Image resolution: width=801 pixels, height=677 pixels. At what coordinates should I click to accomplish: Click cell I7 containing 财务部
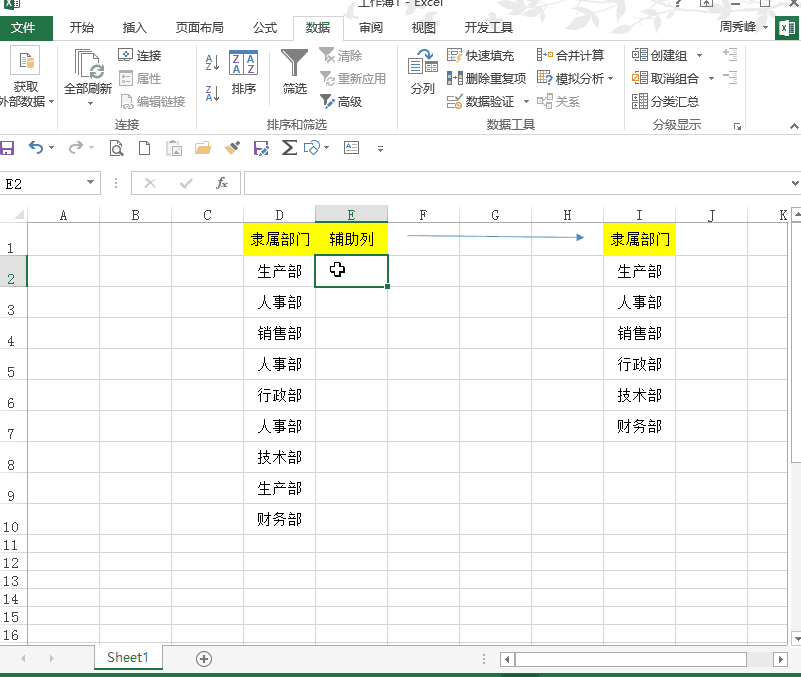point(639,426)
